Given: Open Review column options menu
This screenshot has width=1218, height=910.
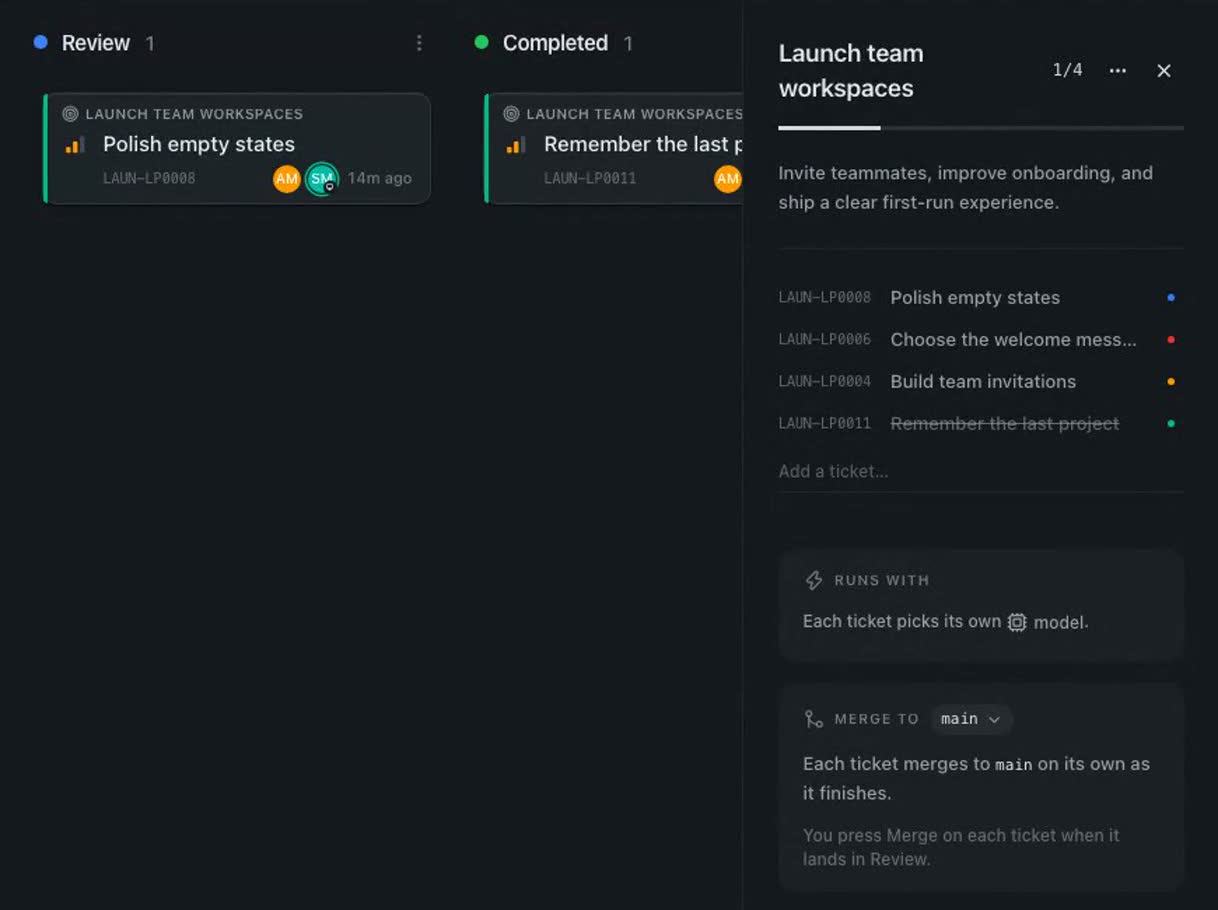Looking at the screenshot, I should pos(419,43).
